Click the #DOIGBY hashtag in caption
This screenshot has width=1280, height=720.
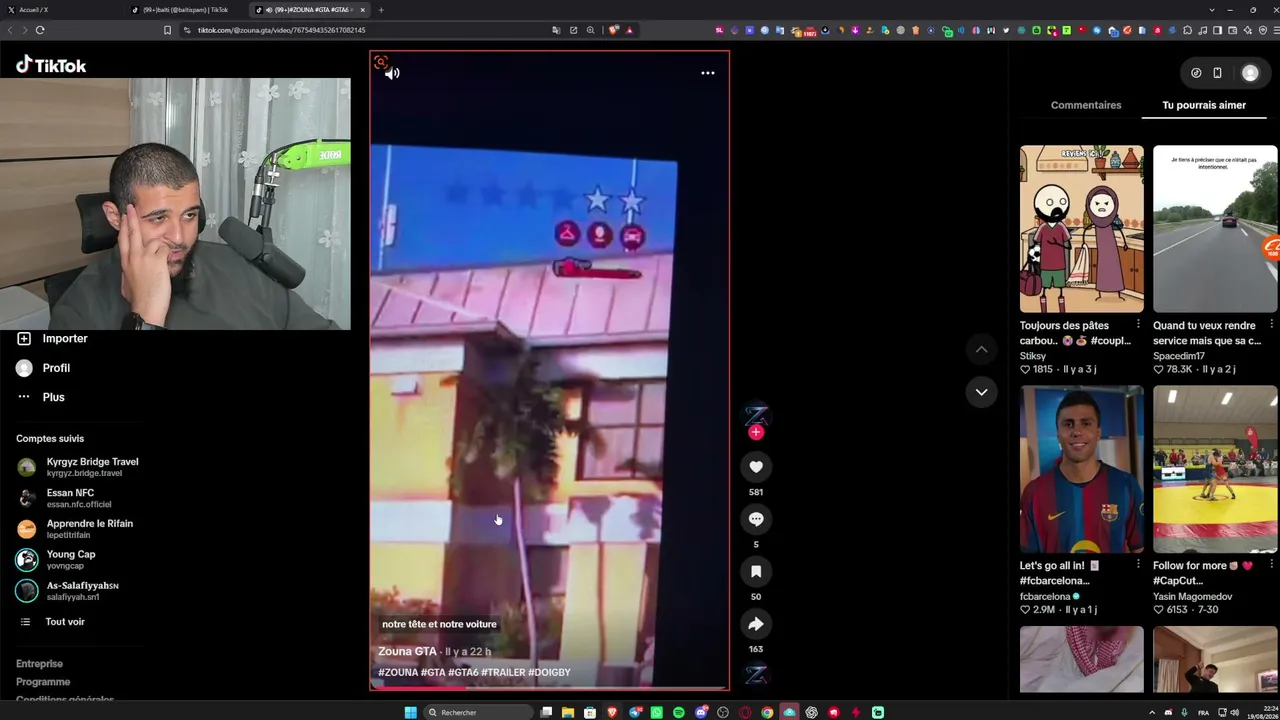click(549, 673)
